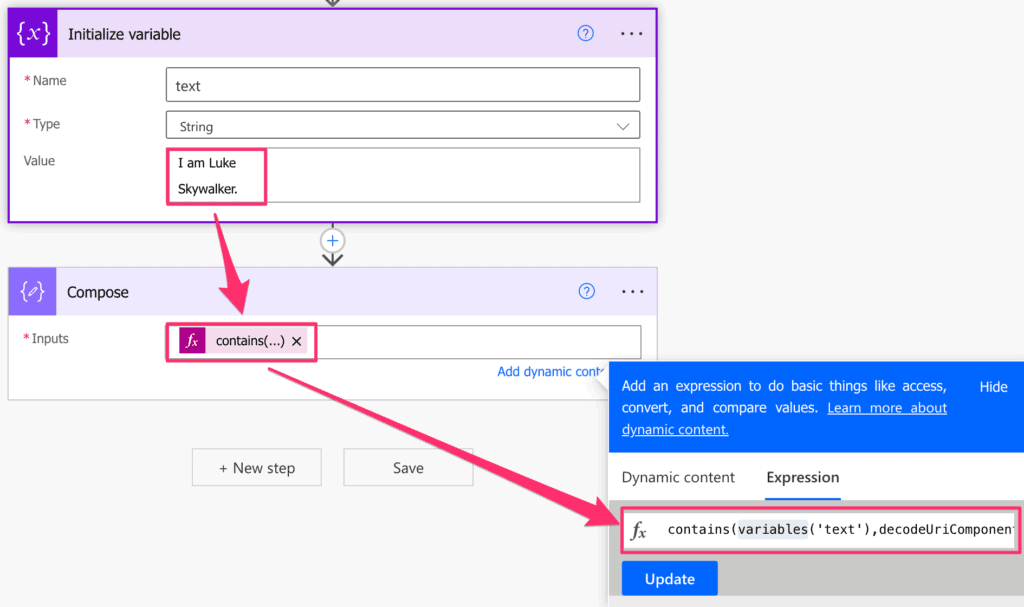Open the Learn more about dynamic content link

(886, 407)
